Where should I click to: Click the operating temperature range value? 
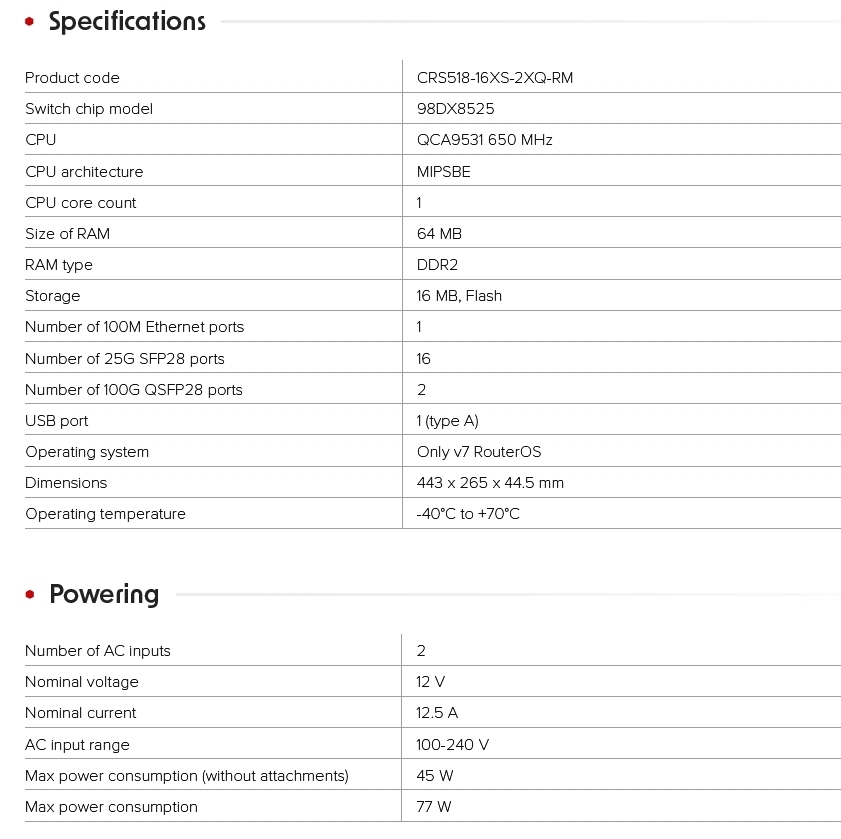coord(468,514)
